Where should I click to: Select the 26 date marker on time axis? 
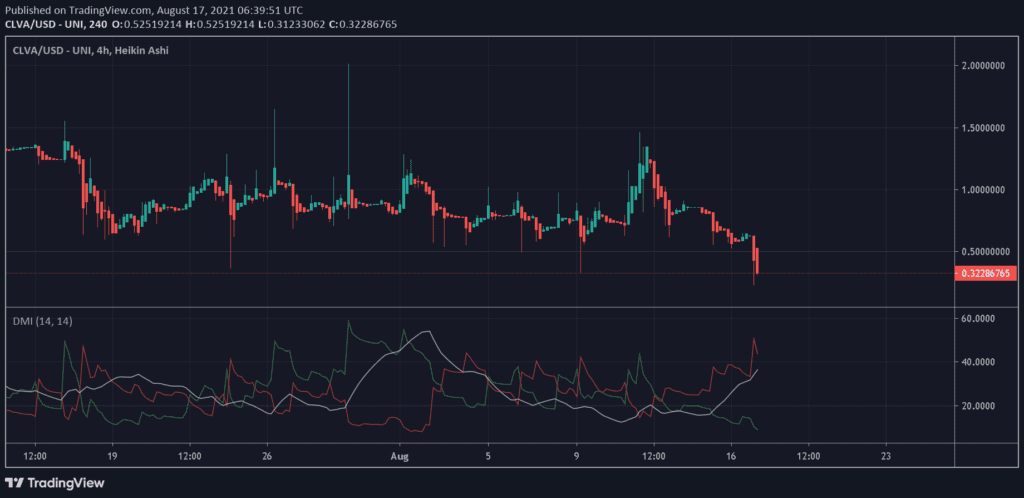[x=266, y=454]
